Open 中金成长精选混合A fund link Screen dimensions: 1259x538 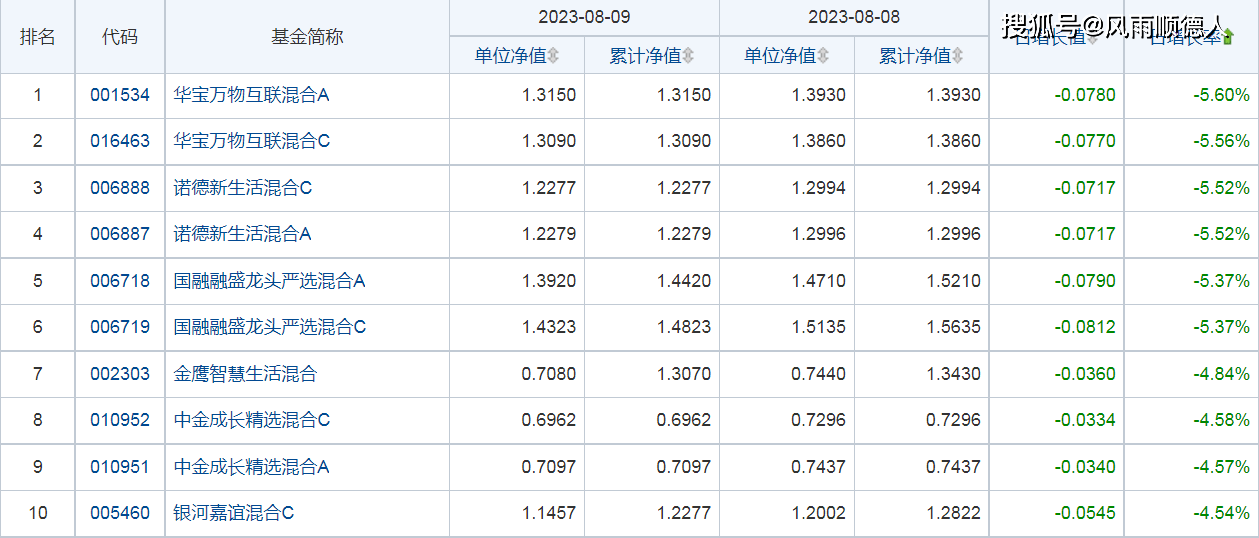pos(252,467)
